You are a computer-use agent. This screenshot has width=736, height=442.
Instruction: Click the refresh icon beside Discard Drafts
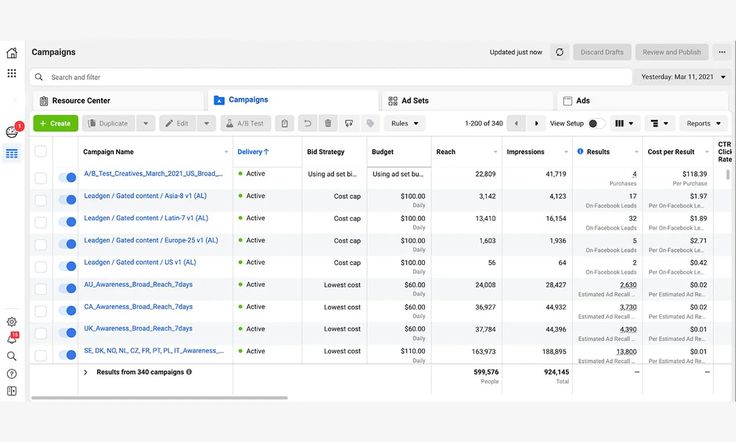tap(559, 52)
